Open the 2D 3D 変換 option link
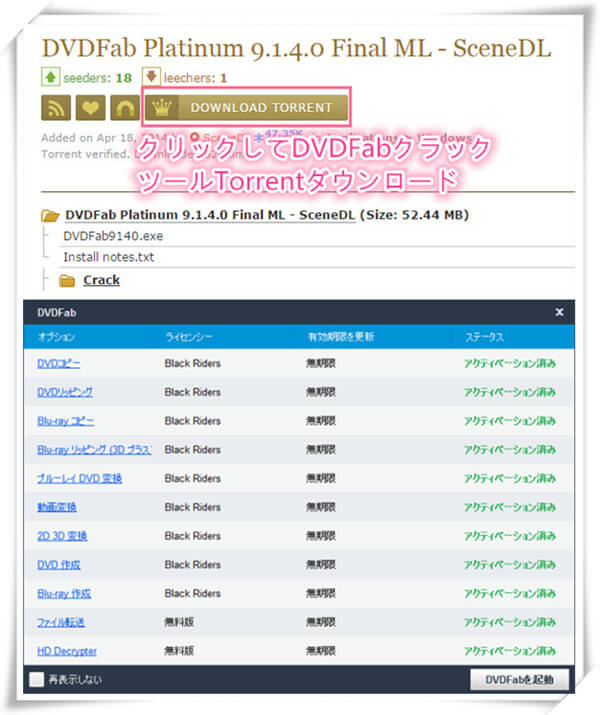Viewport: 600px width, 715px height. pos(62,536)
